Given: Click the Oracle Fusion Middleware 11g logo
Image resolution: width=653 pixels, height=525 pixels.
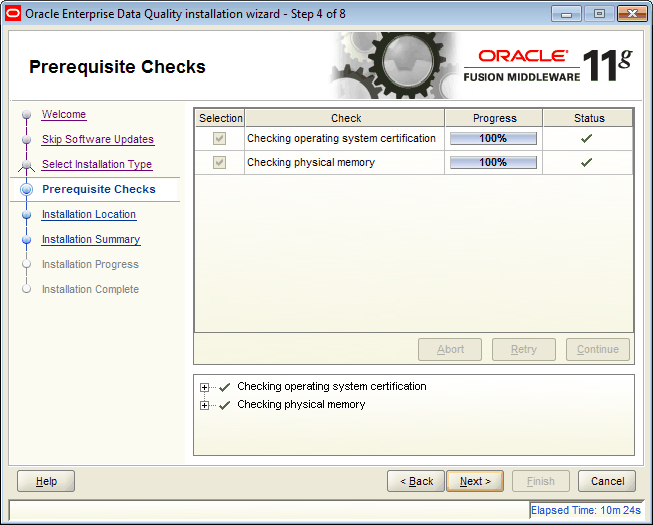Looking at the screenshot, I should click(548, 65).
